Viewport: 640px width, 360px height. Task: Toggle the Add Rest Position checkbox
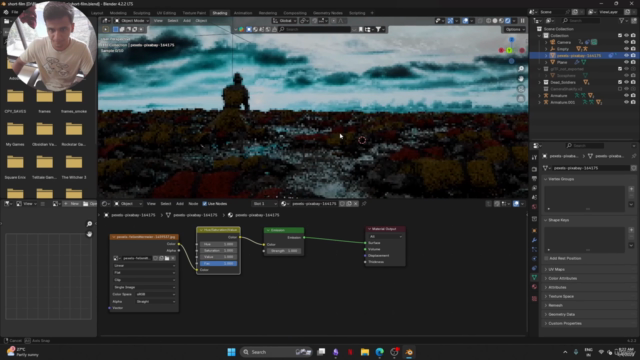point(547,258)
